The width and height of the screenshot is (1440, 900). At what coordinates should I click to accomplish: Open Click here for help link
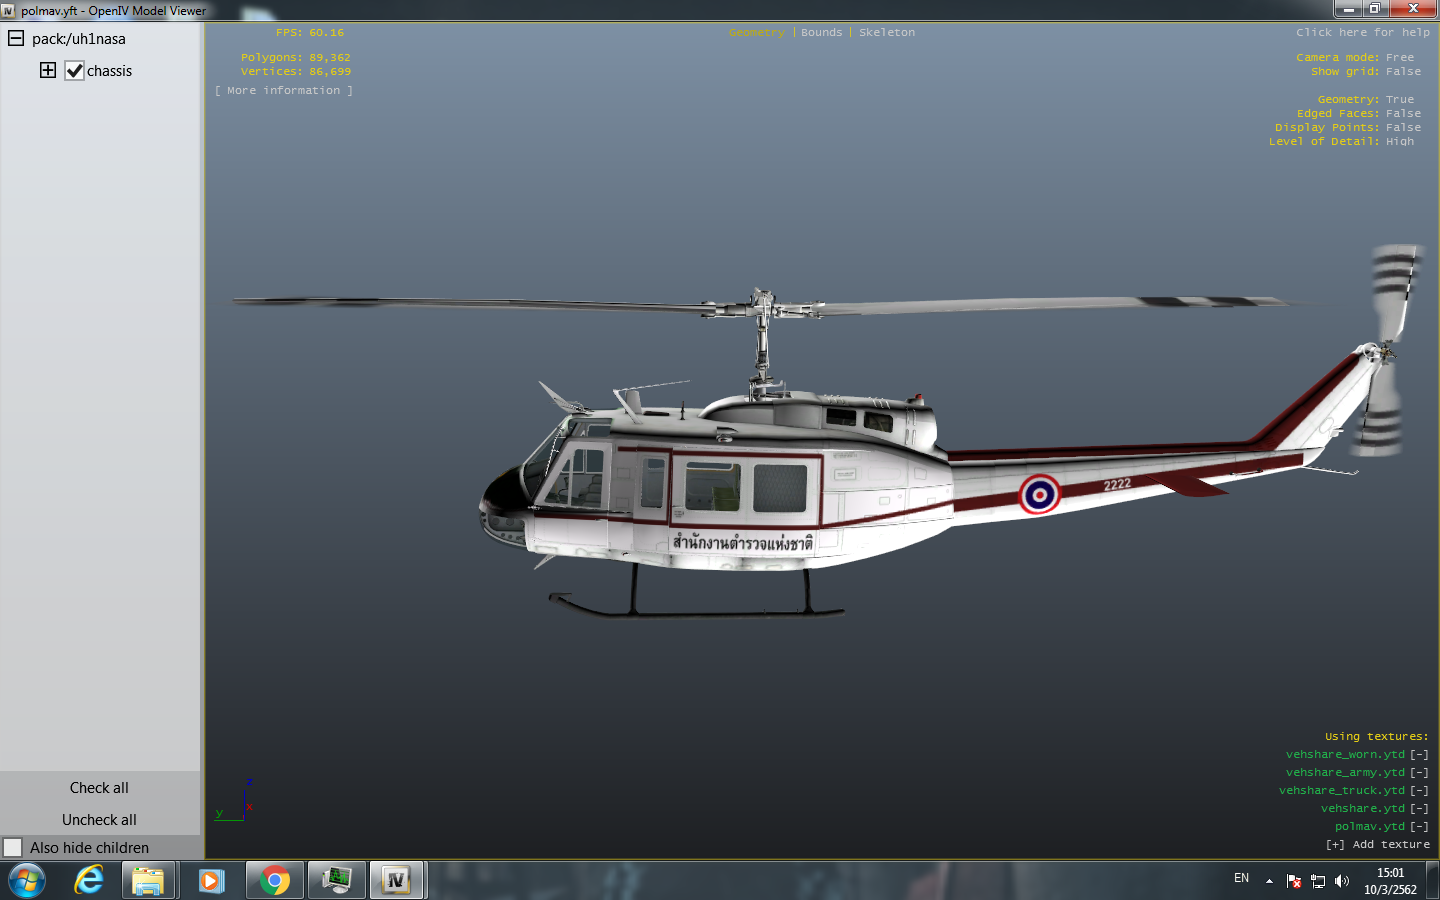1363,33
